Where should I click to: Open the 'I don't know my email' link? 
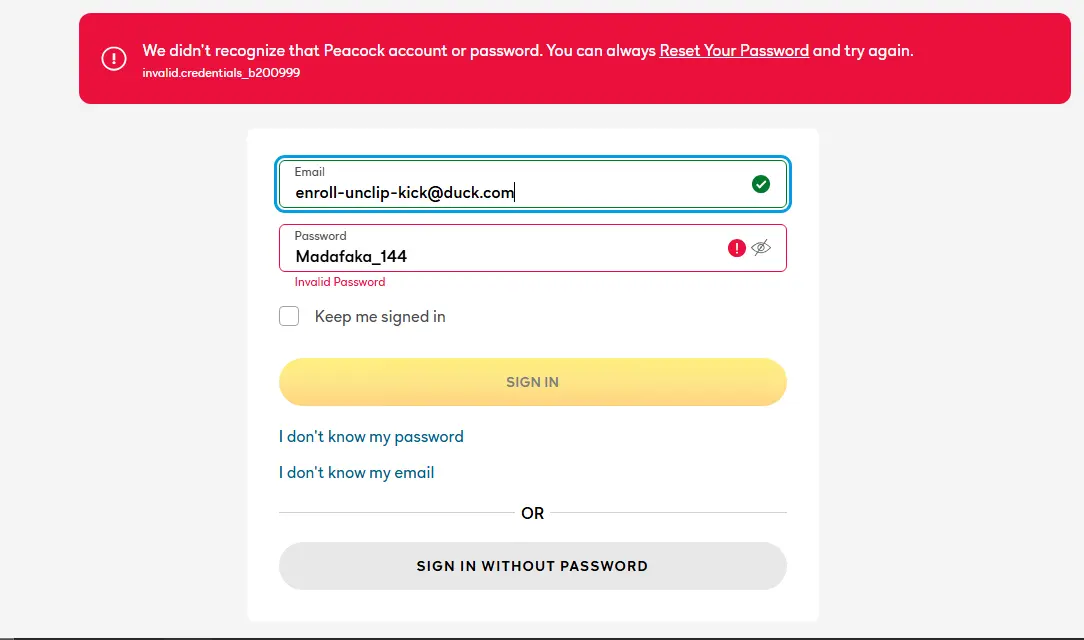coord(357,473)
